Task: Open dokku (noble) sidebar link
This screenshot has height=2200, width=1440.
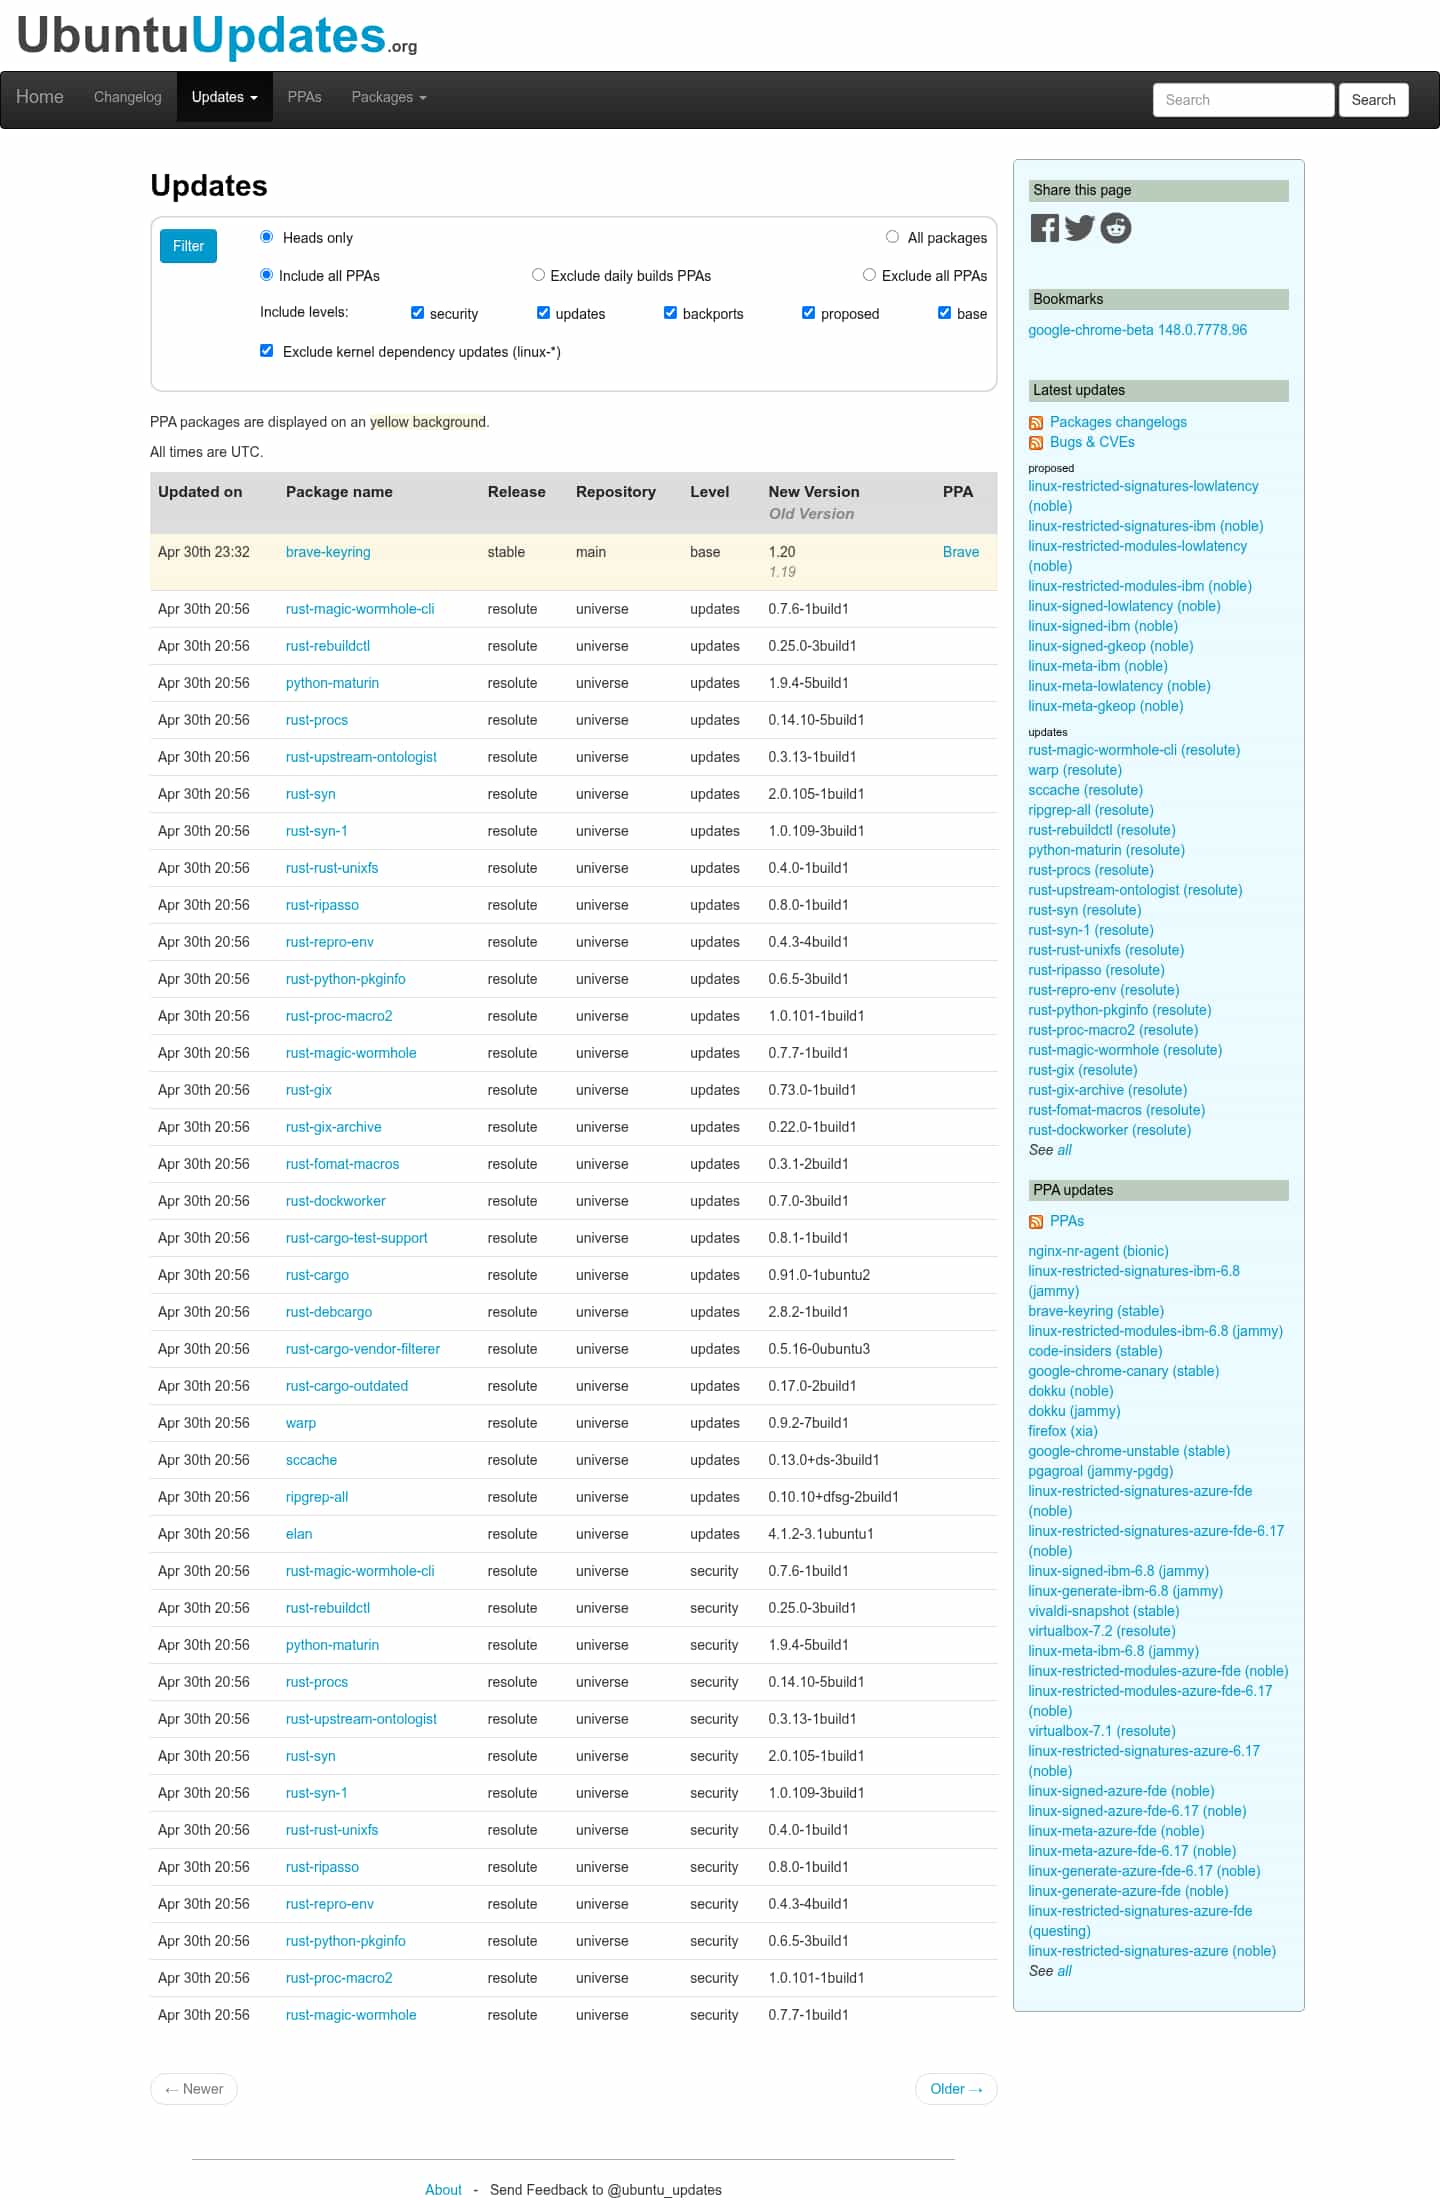Action: [1070, 1391]
